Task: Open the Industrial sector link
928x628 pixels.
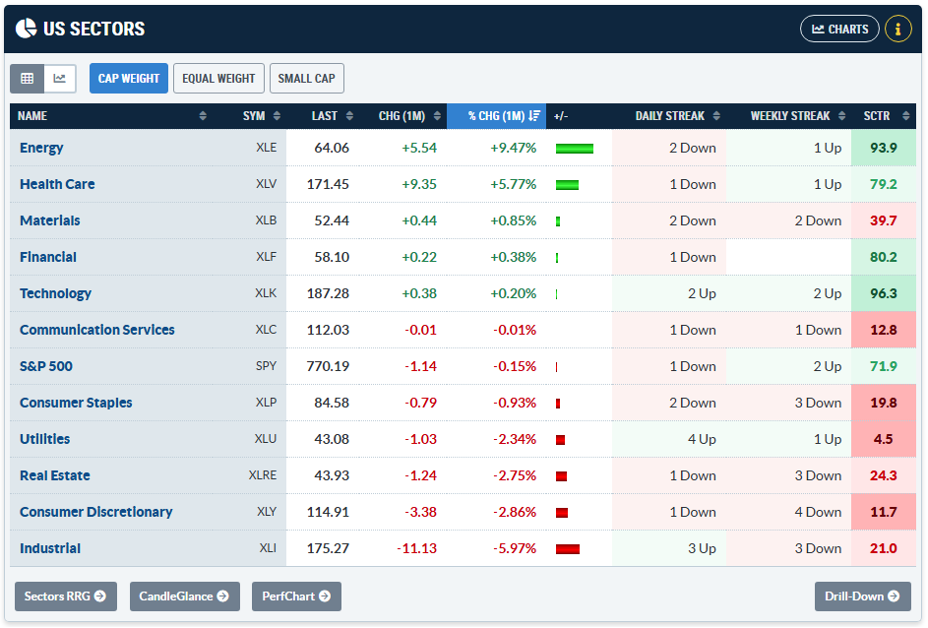Action: tap(50, 548)
